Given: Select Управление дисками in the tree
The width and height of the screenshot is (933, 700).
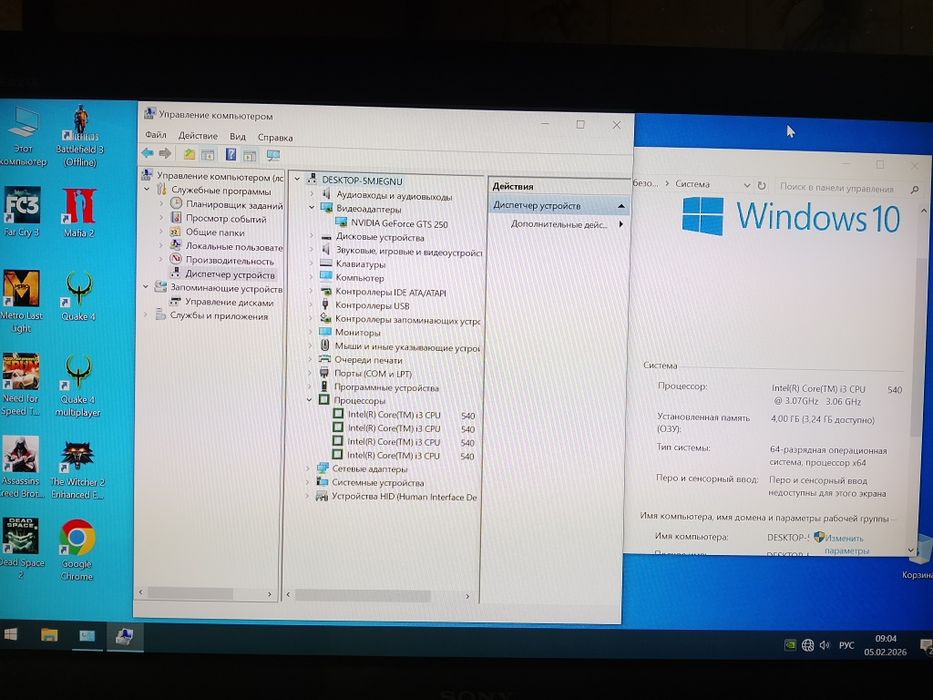Looking at the screenshot, I should (229, 302).
